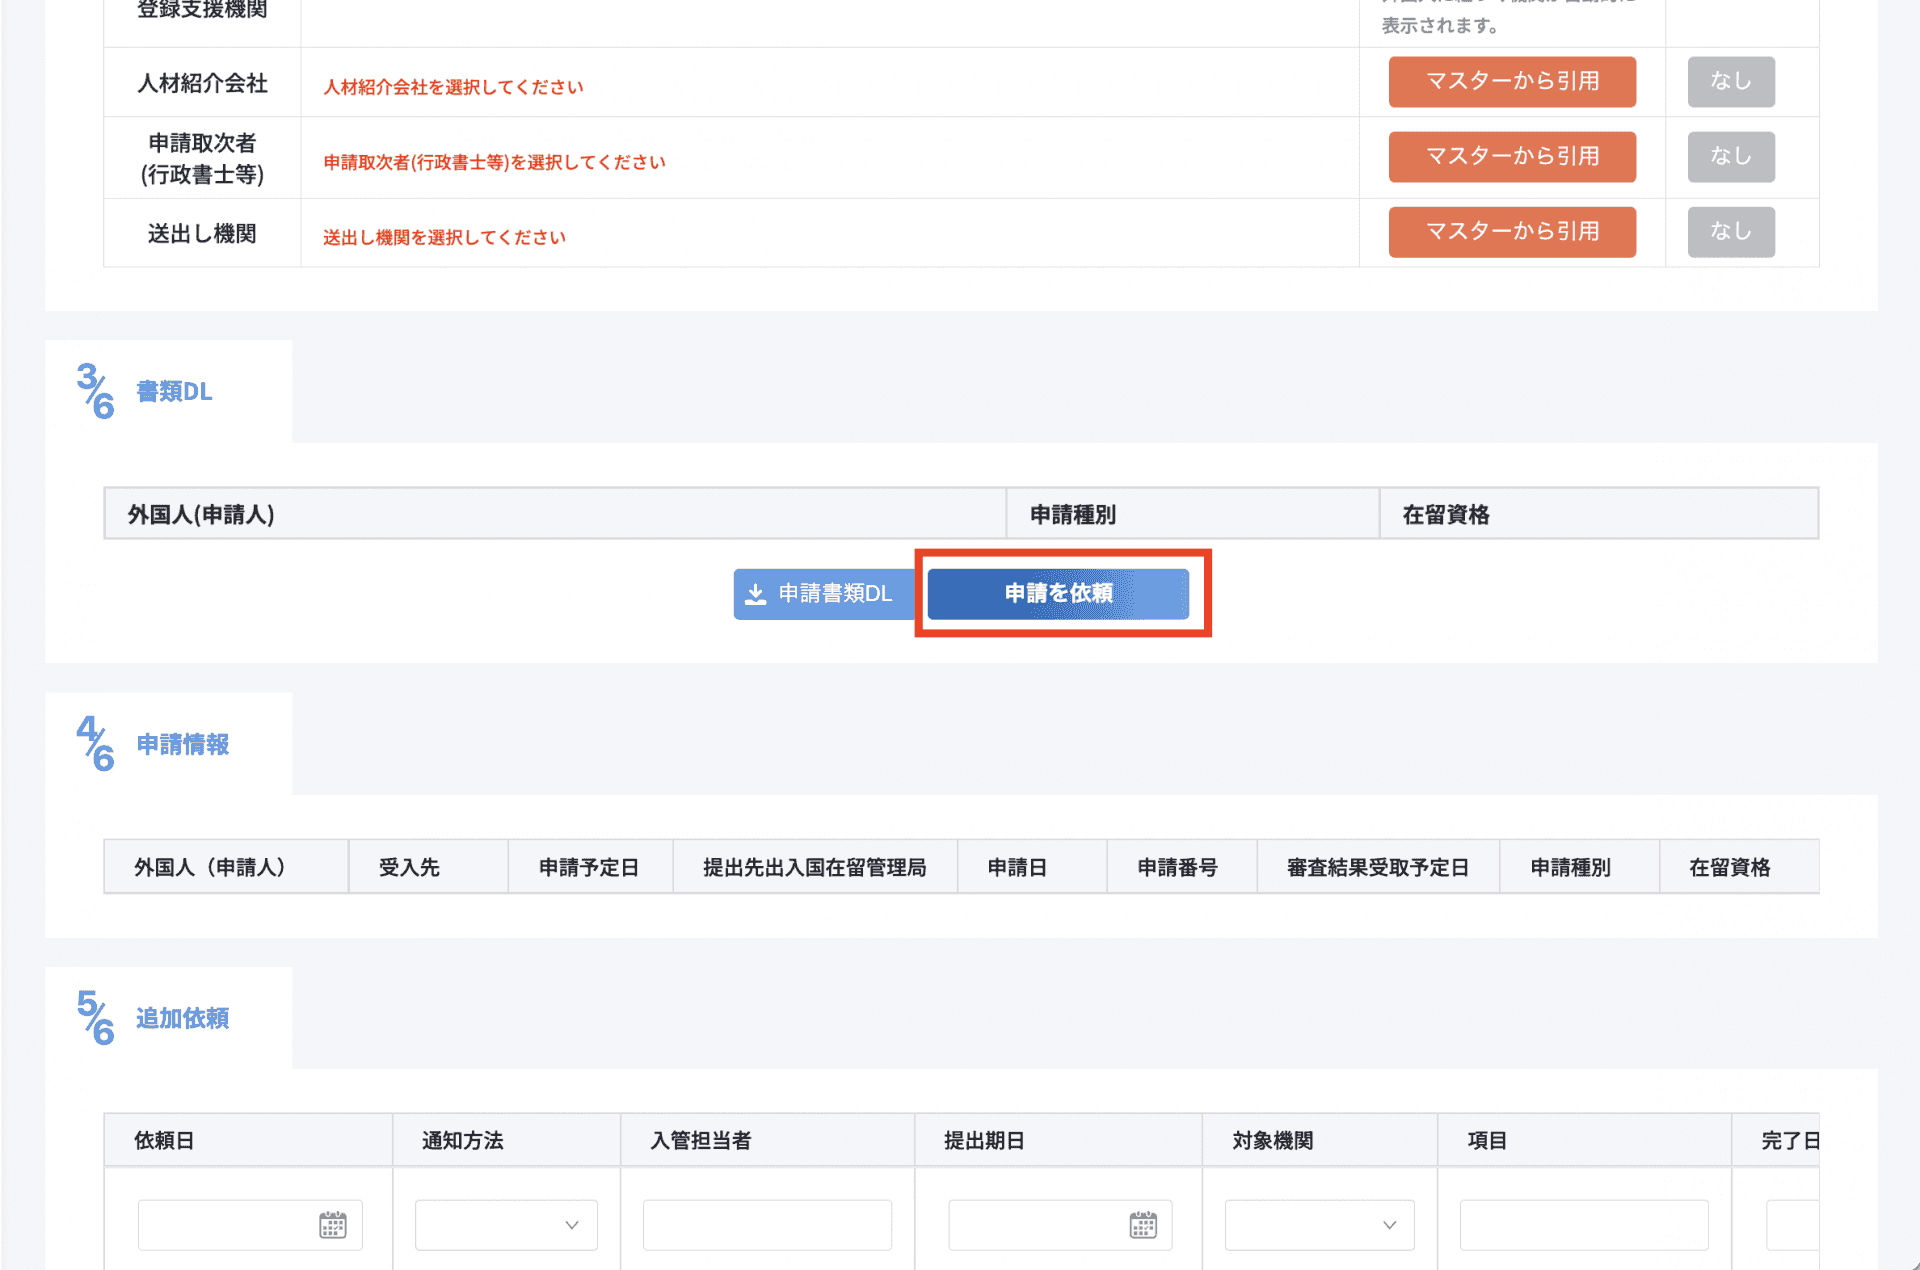Select なし for 申請取次者 row

pos(1730,156)
